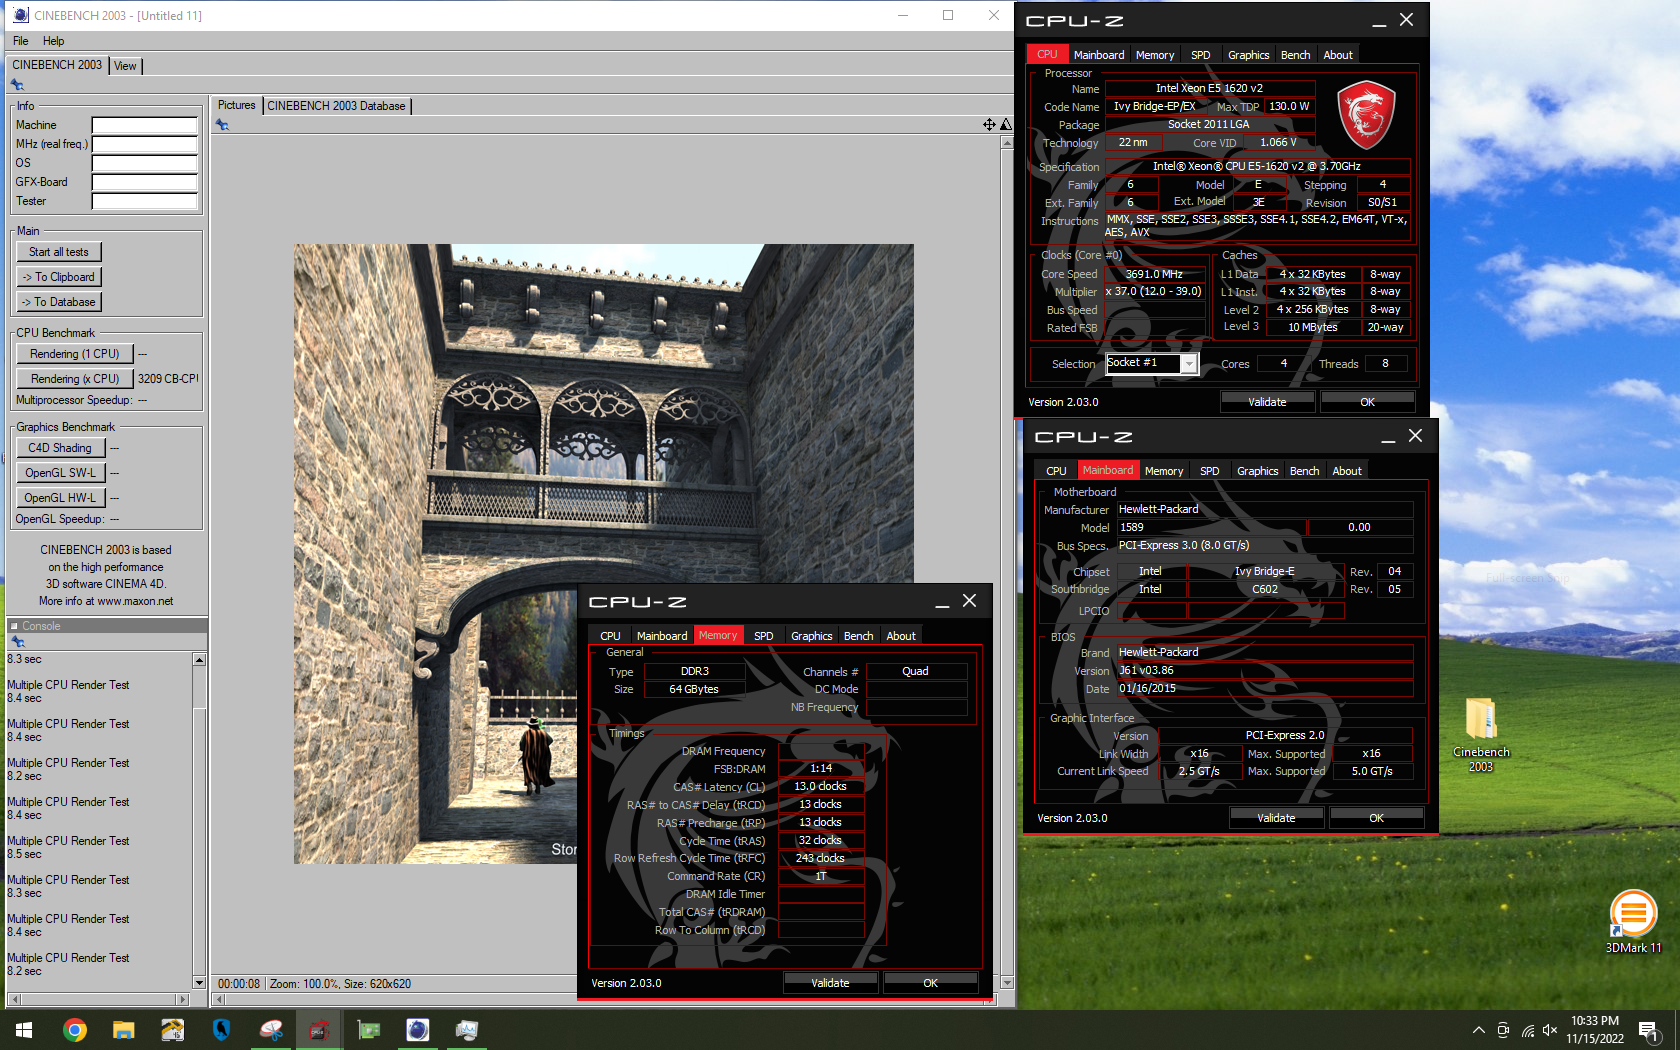The height and width of the screenshot is (1050, 1680).
Task: Click picture view vertical scrollbar down arrow
Action: [1007, 983]
